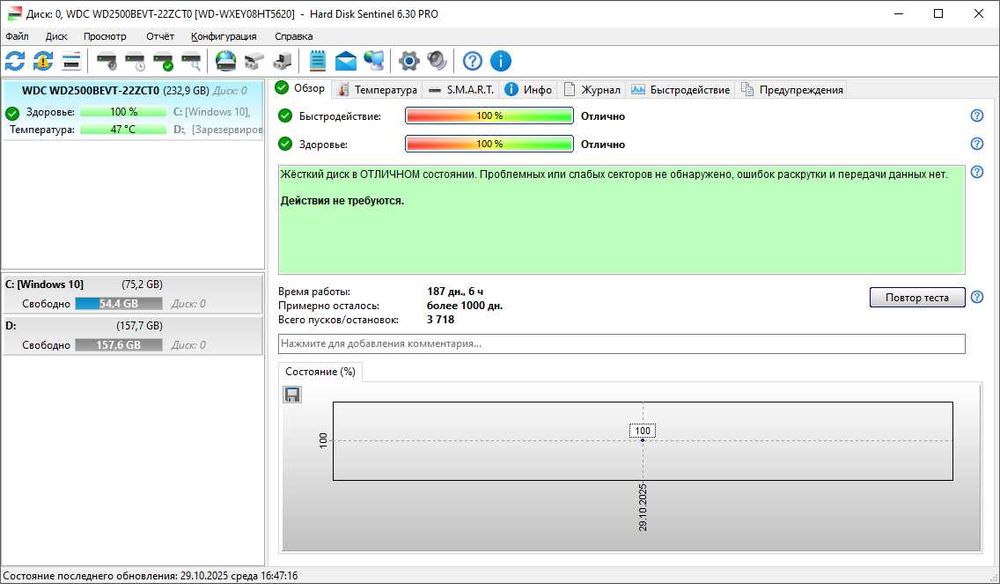The width and height of the screenshot is (1000, 584).
Task: Click the Быстродействие 100 % progress bar
Action: 489,116
